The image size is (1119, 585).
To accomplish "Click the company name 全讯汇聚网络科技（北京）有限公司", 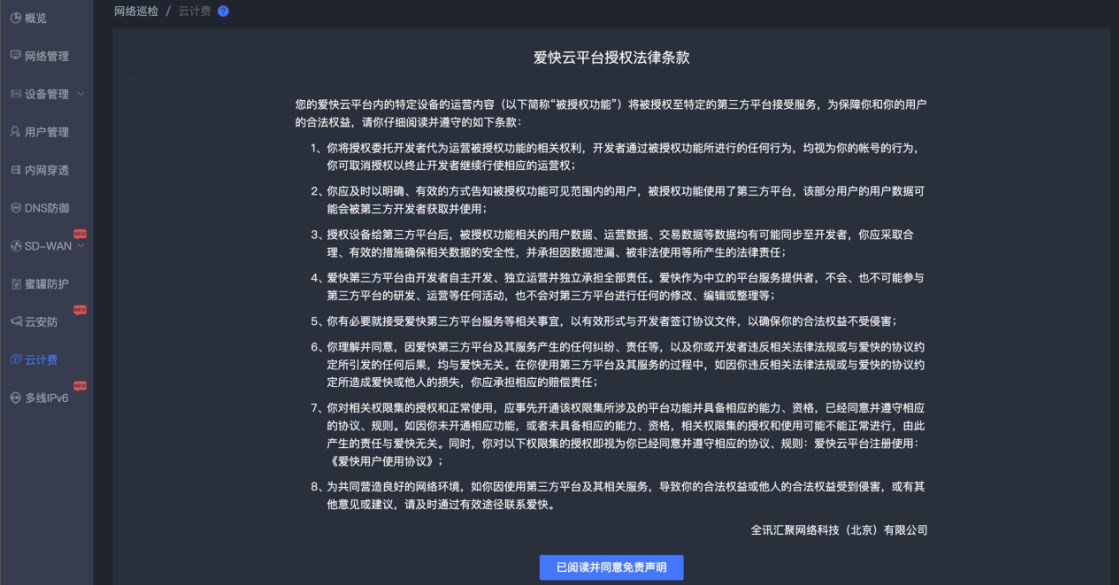I will tap(839, 530).
